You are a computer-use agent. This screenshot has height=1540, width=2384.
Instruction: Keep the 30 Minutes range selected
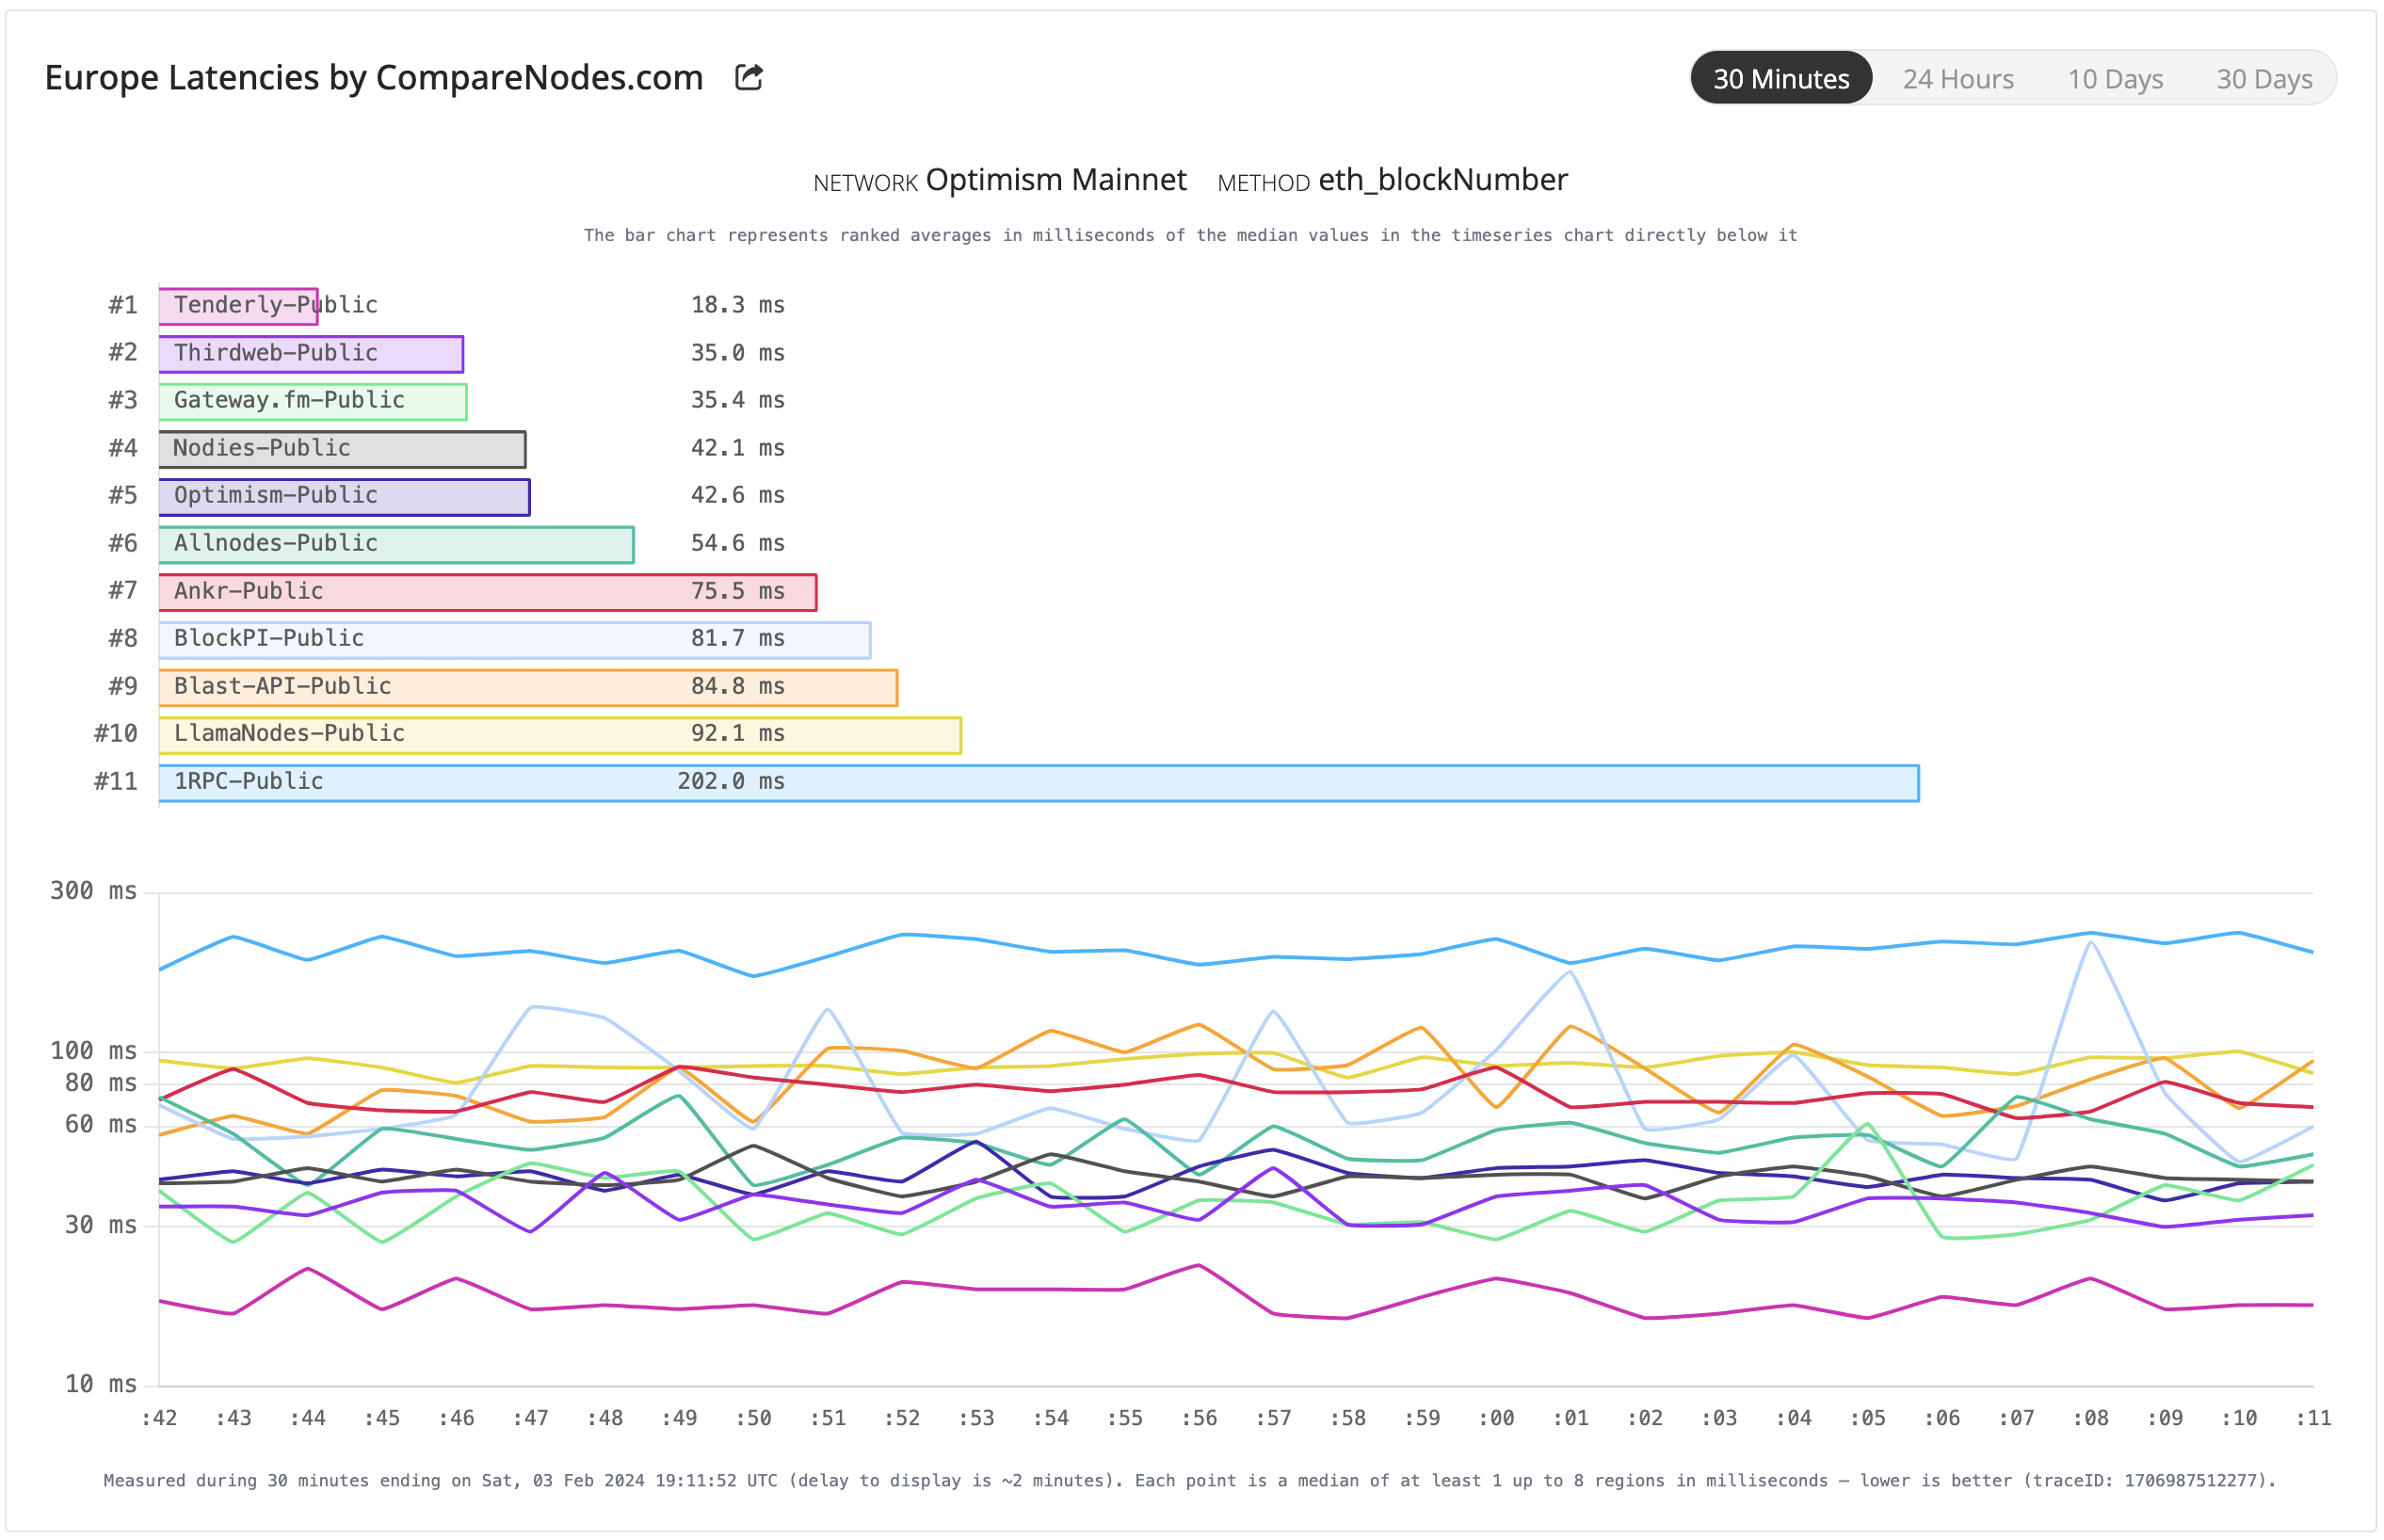point(1781,78)
